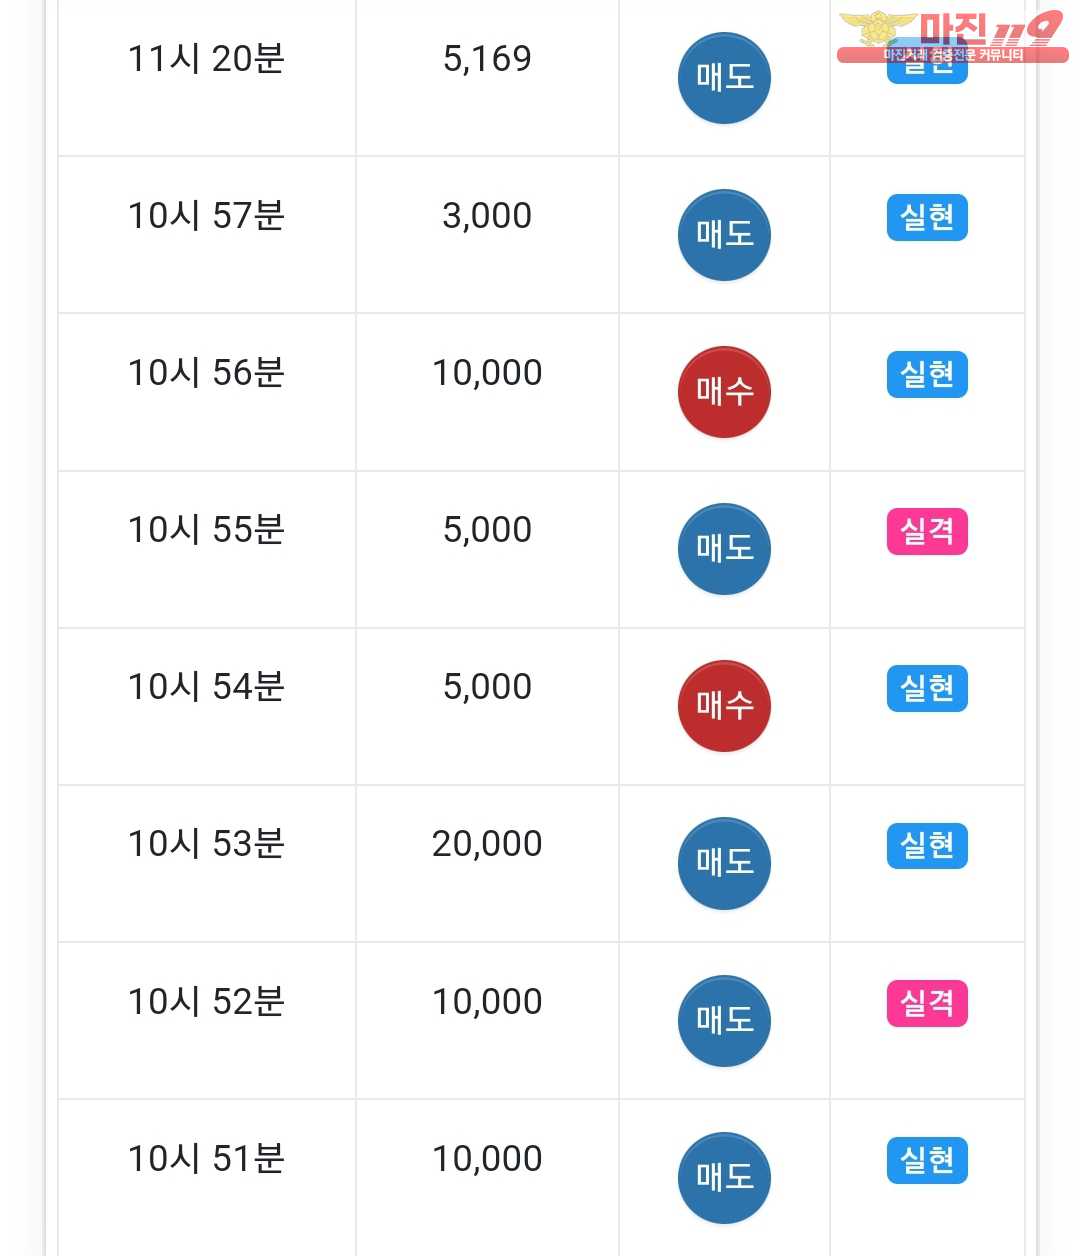
Task: Click the 실현 badge for 10시 56분
Action: tap(927, 374)
